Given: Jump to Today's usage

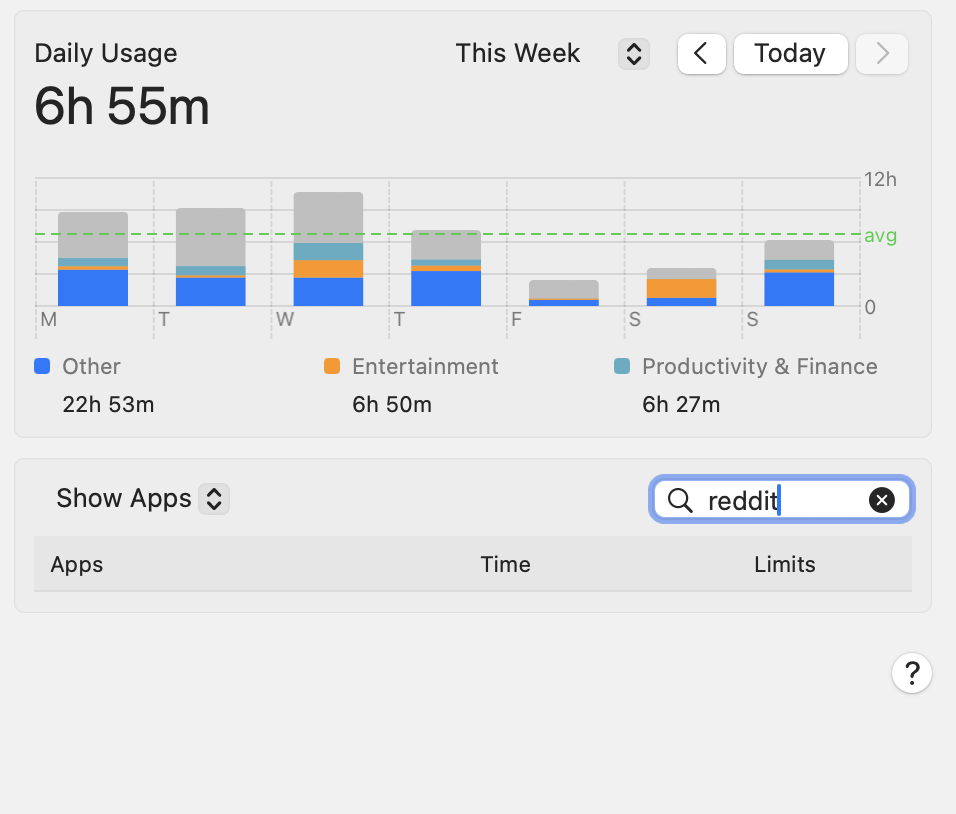Looking at the screenshot, I should 790,54.
